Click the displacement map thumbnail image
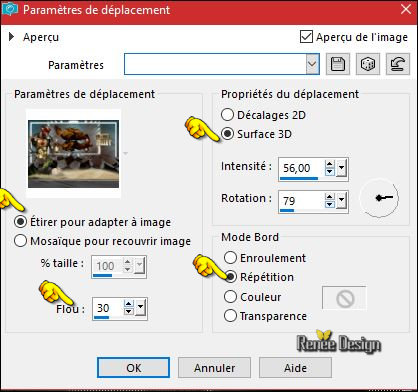Viewport: 418px width, 392px height. pos(73,154)
